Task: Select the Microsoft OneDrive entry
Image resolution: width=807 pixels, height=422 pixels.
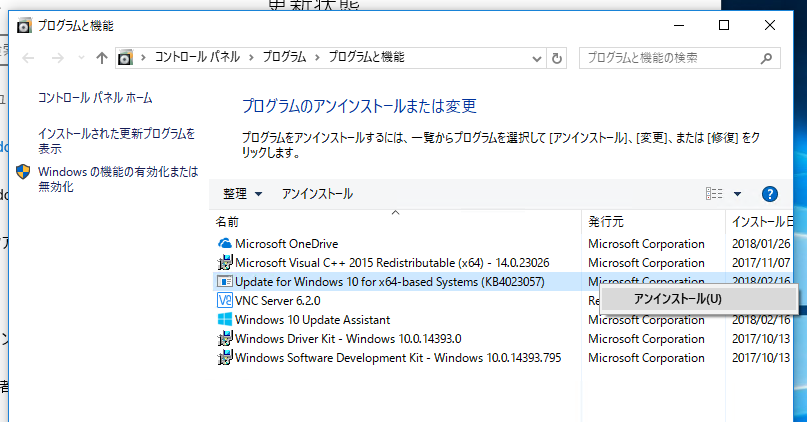Action: pyautogui.click(x=286, y=244)
